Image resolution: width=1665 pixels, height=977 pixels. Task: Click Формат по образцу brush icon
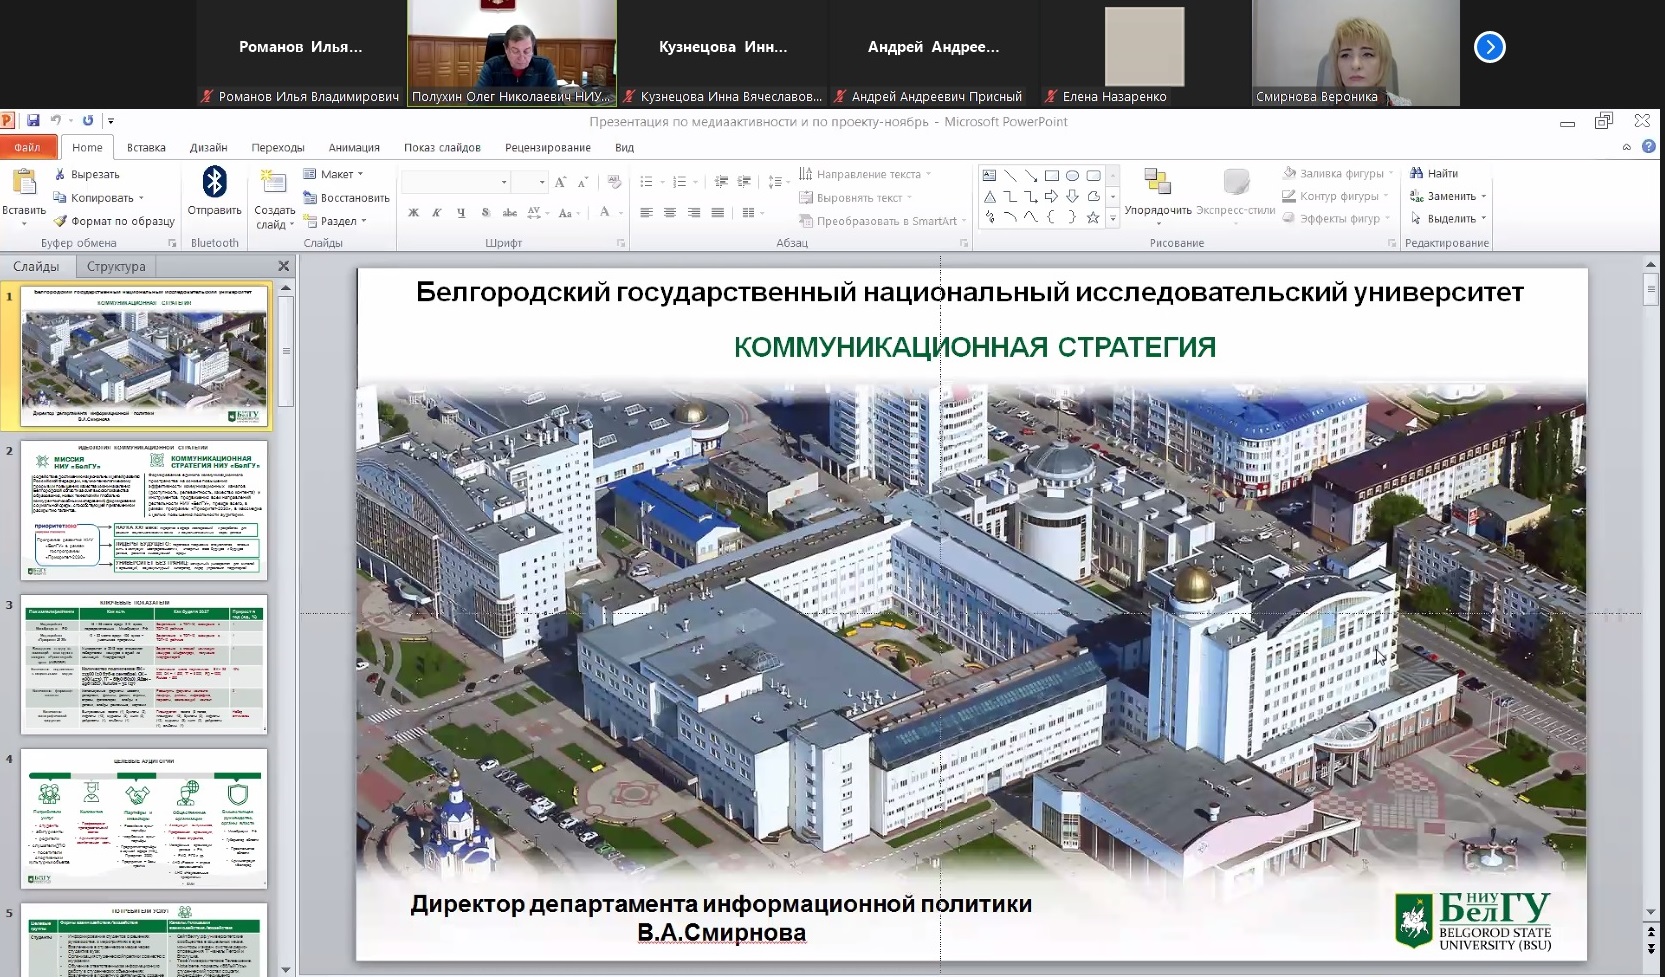pyautogui.click(x=60, y=221)
